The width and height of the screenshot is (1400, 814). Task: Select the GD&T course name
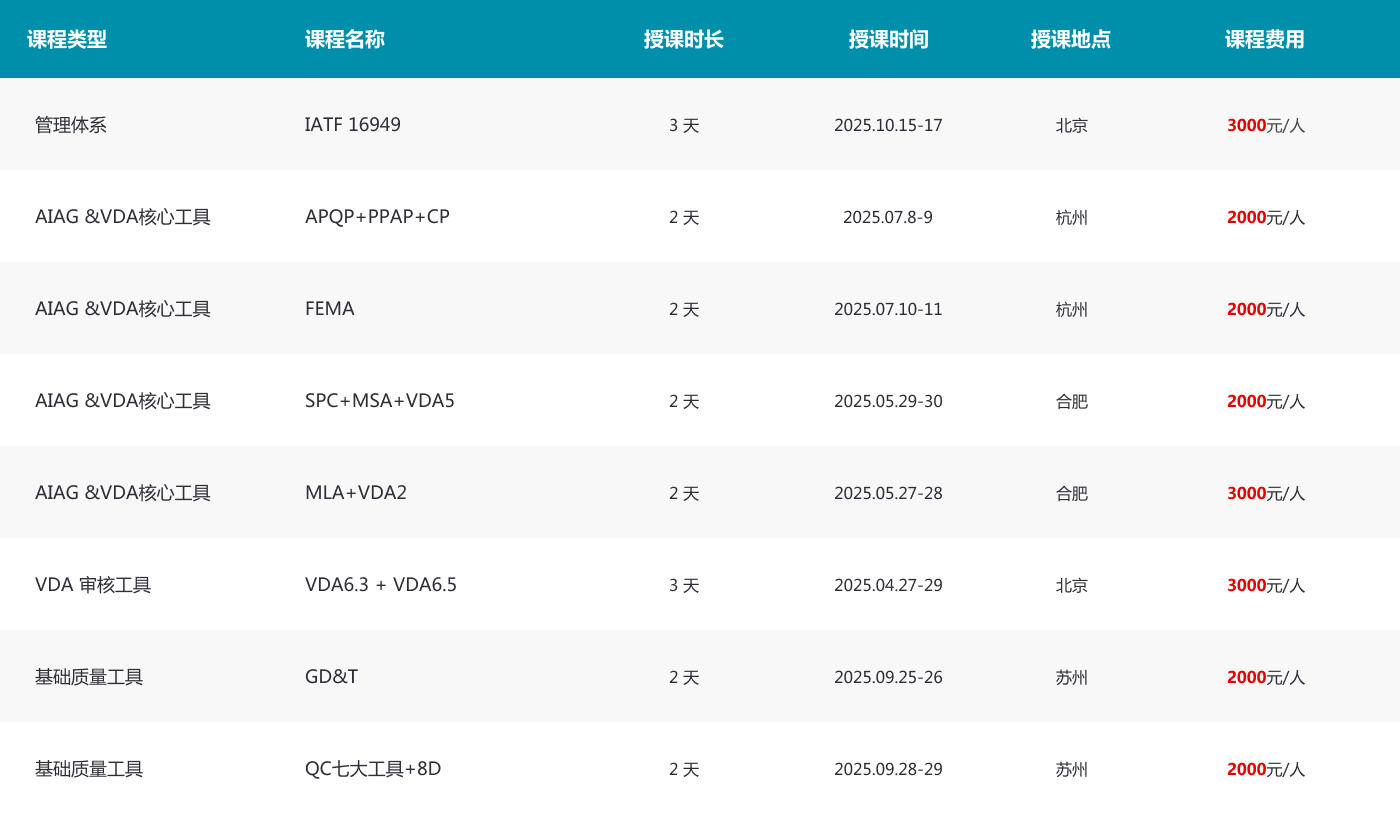point(332,677)
